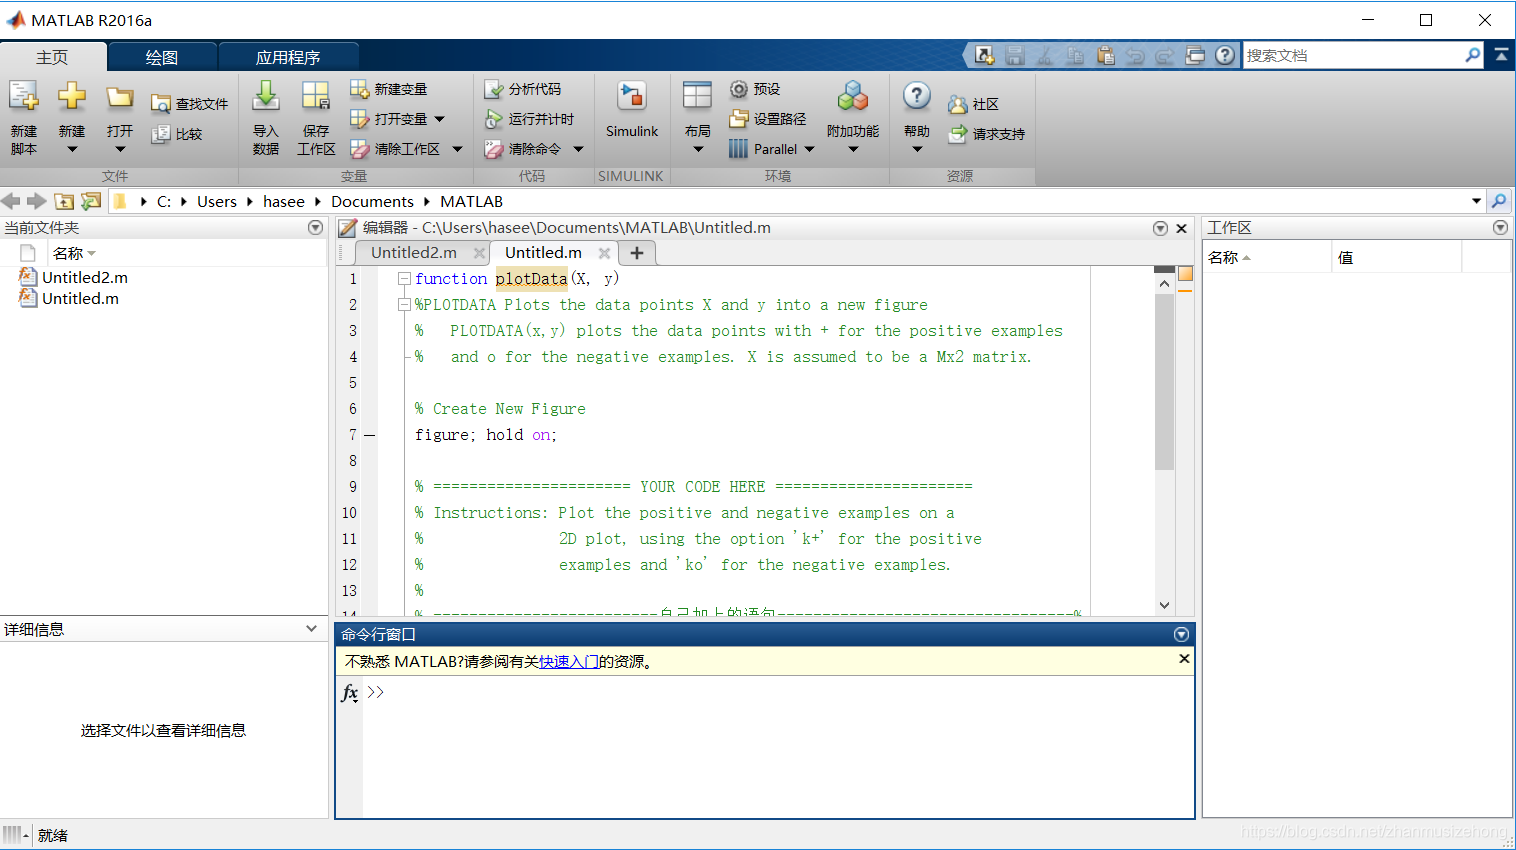Click Compare (比较) icon
This screenshot has height=850, width=1516.
(161, 134)
